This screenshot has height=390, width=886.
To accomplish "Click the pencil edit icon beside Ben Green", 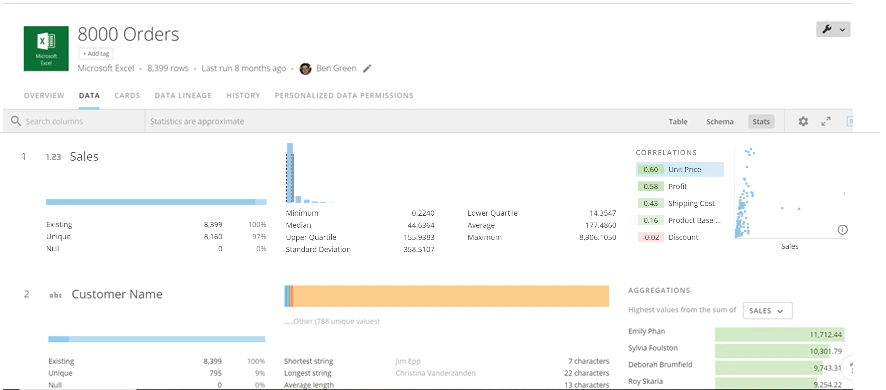I will point(367,68).
